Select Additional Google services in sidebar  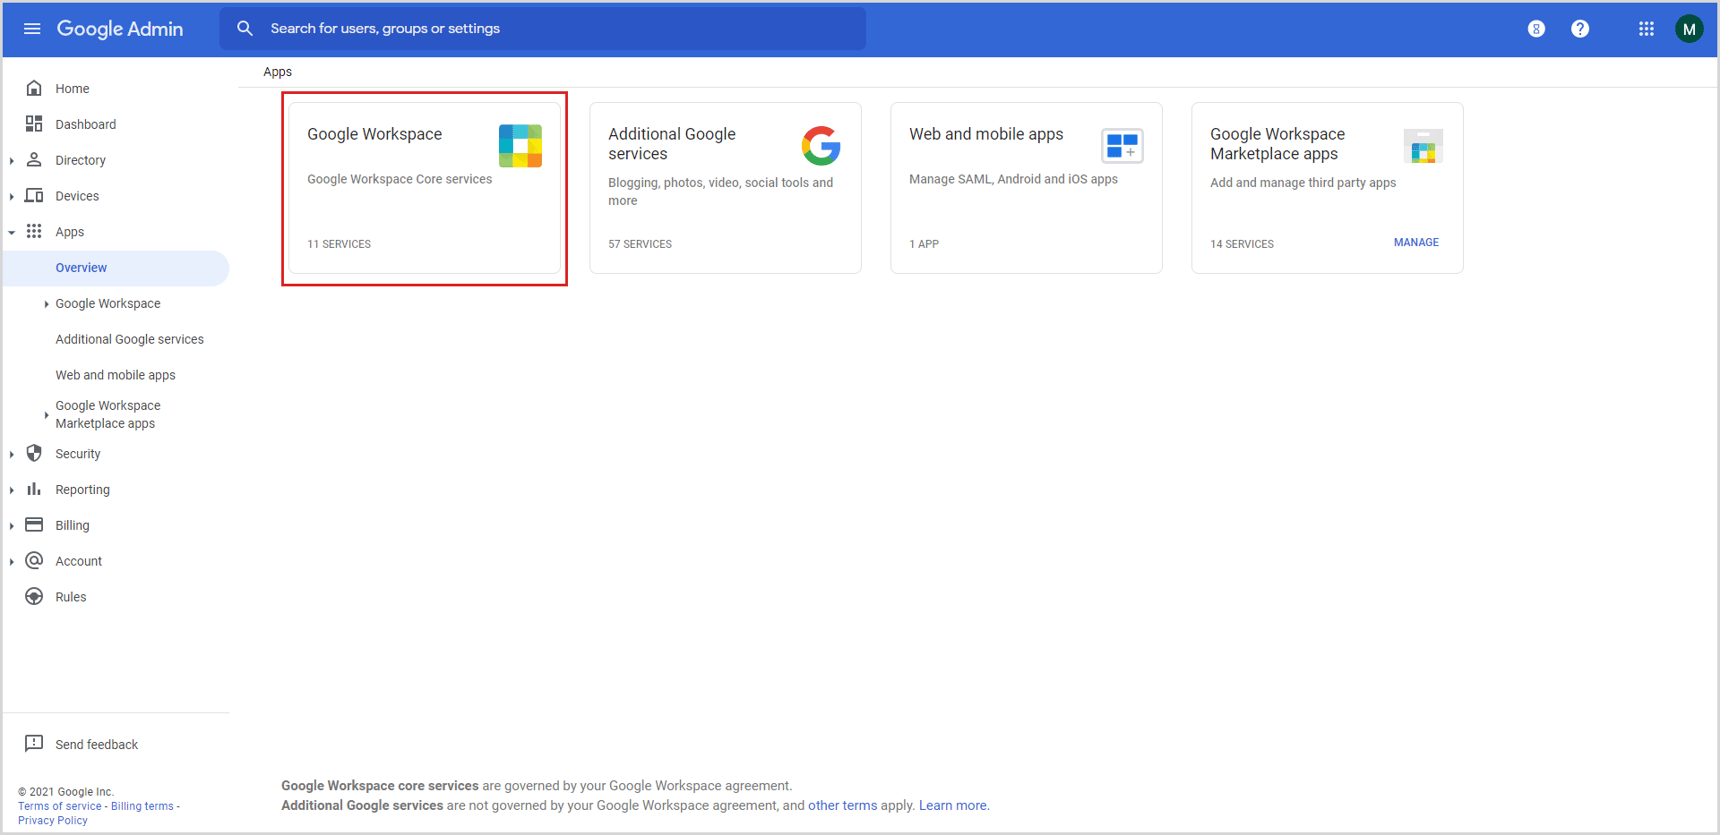point(129,340)
